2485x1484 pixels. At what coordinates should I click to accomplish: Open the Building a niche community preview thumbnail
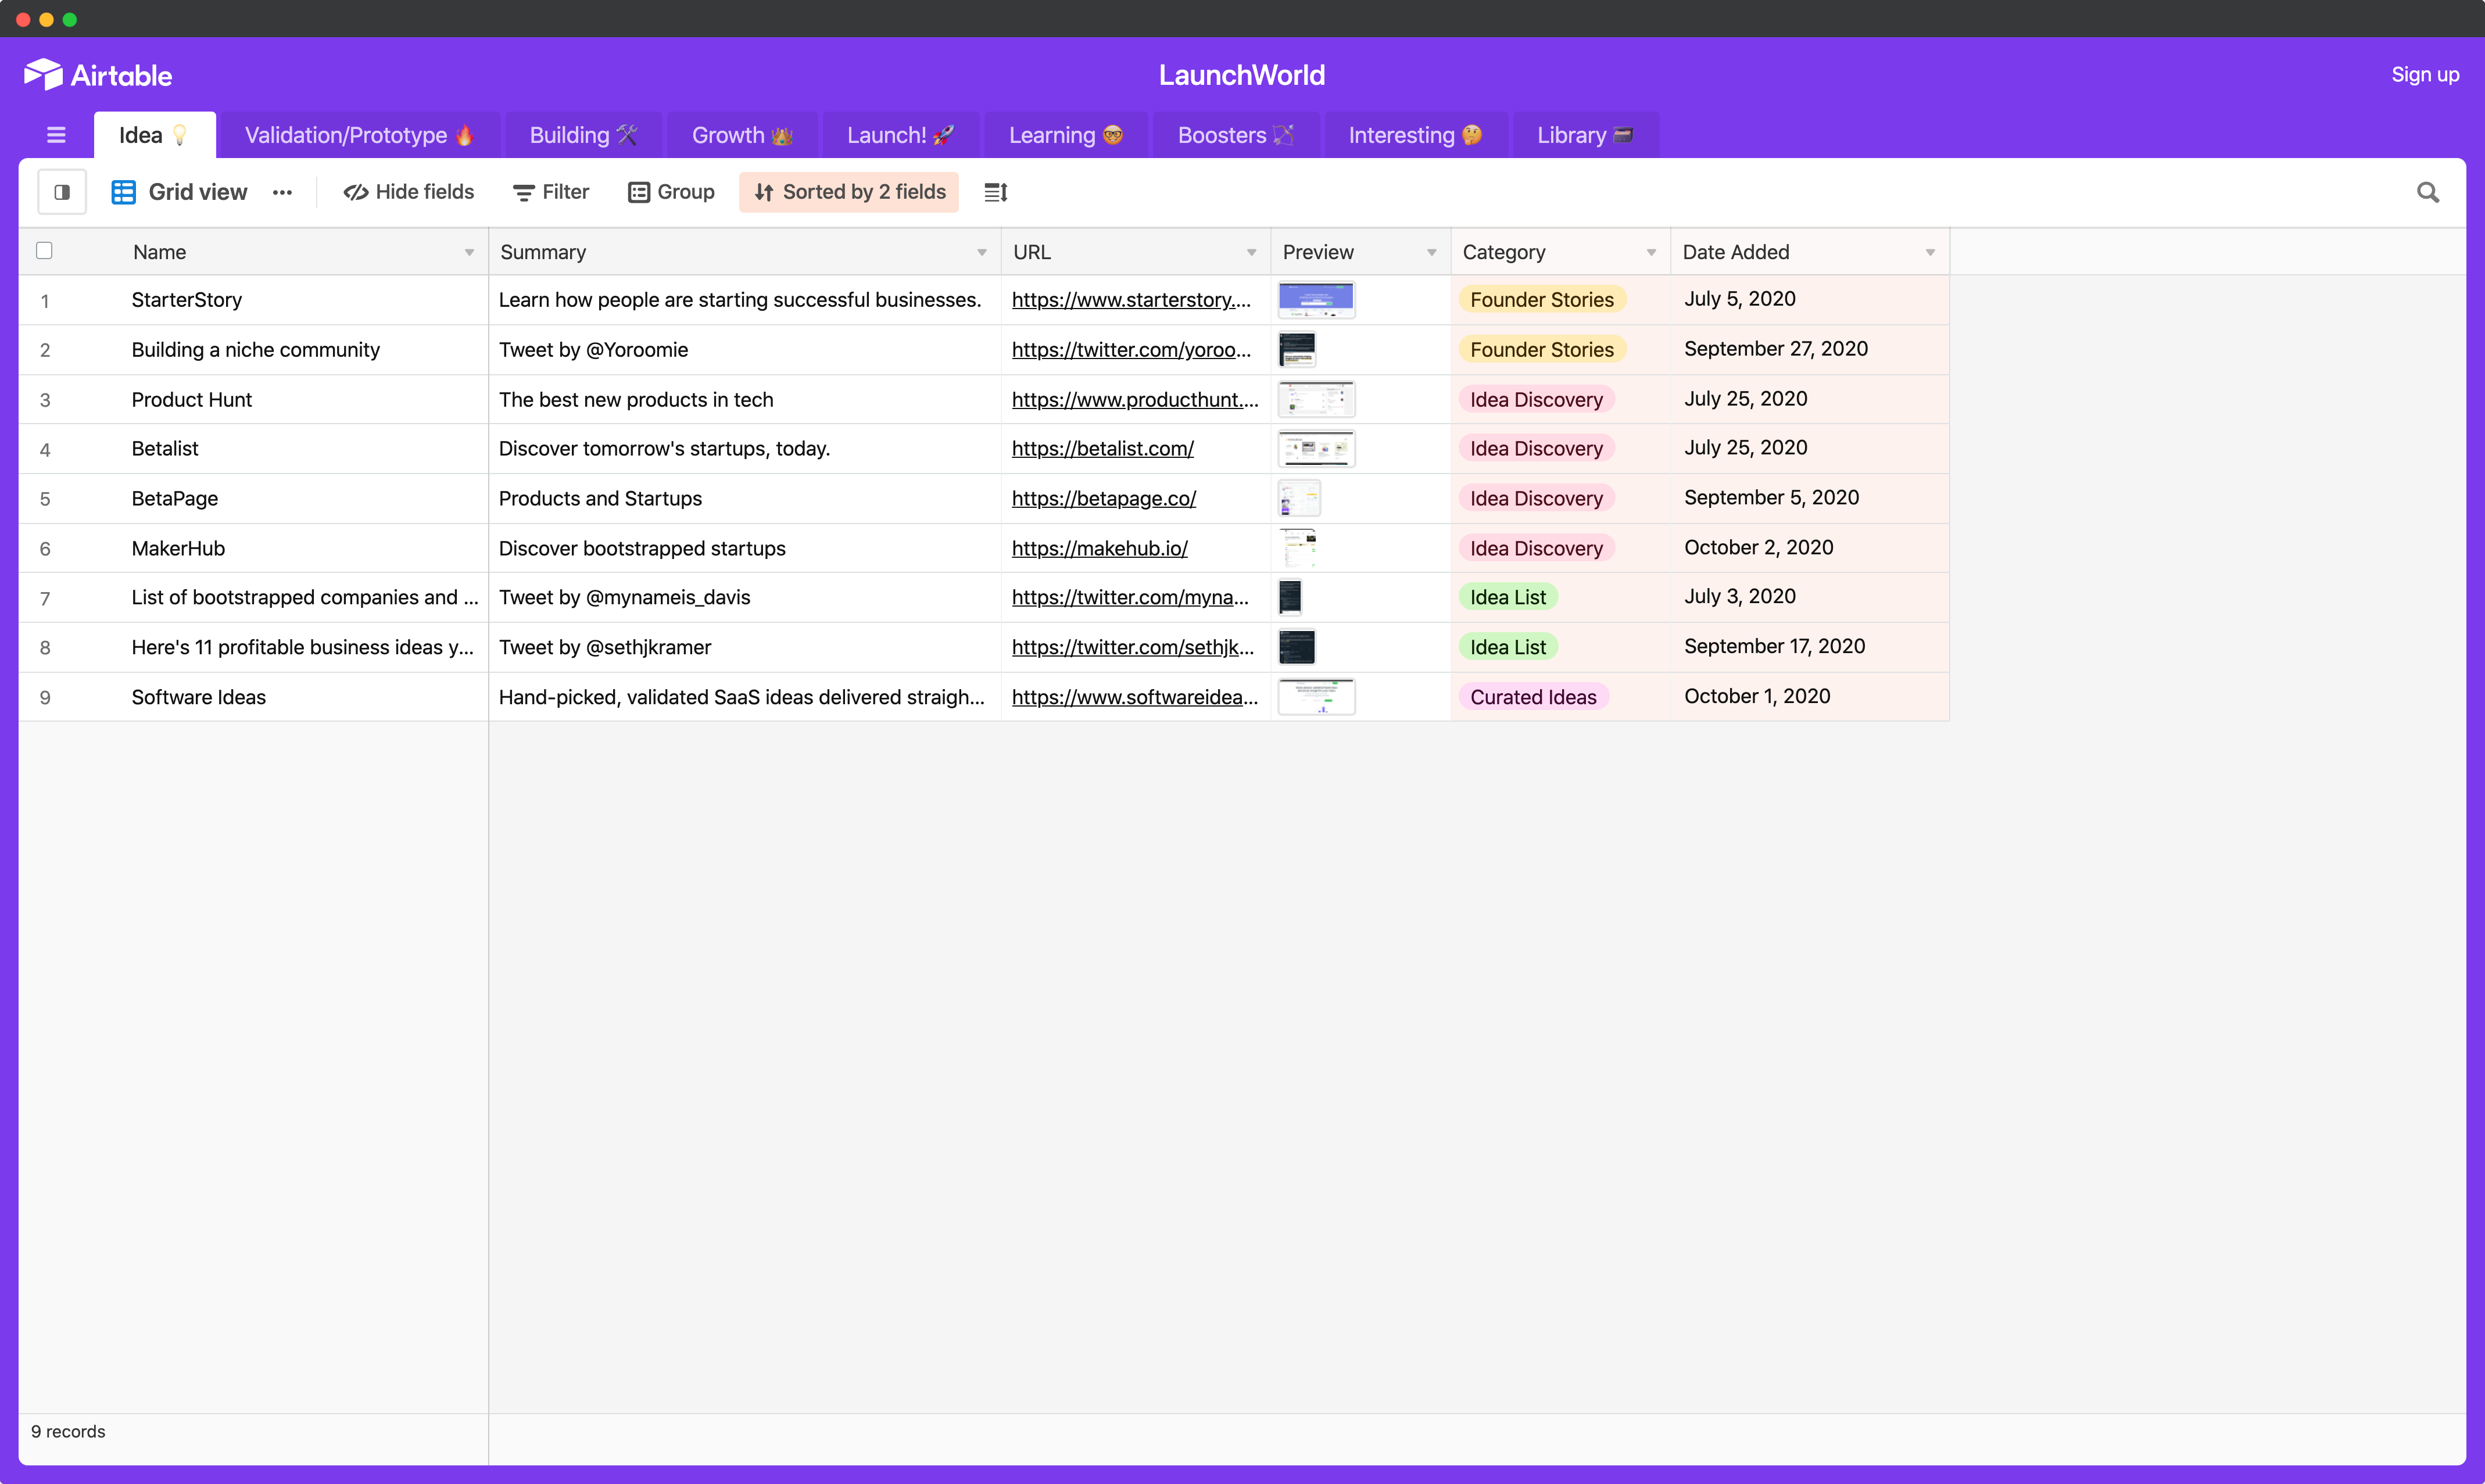click(x=1298, y=350)
